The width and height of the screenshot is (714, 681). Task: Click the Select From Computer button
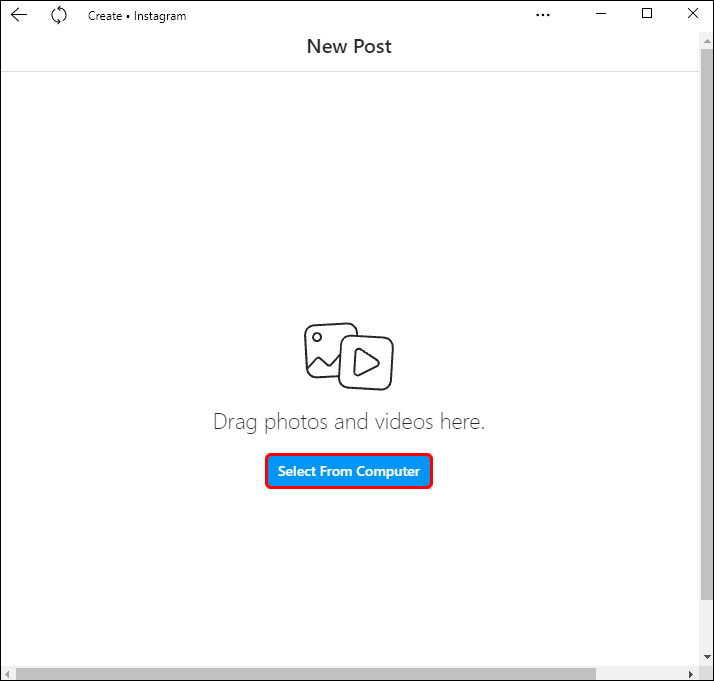(x=349, y=471)
